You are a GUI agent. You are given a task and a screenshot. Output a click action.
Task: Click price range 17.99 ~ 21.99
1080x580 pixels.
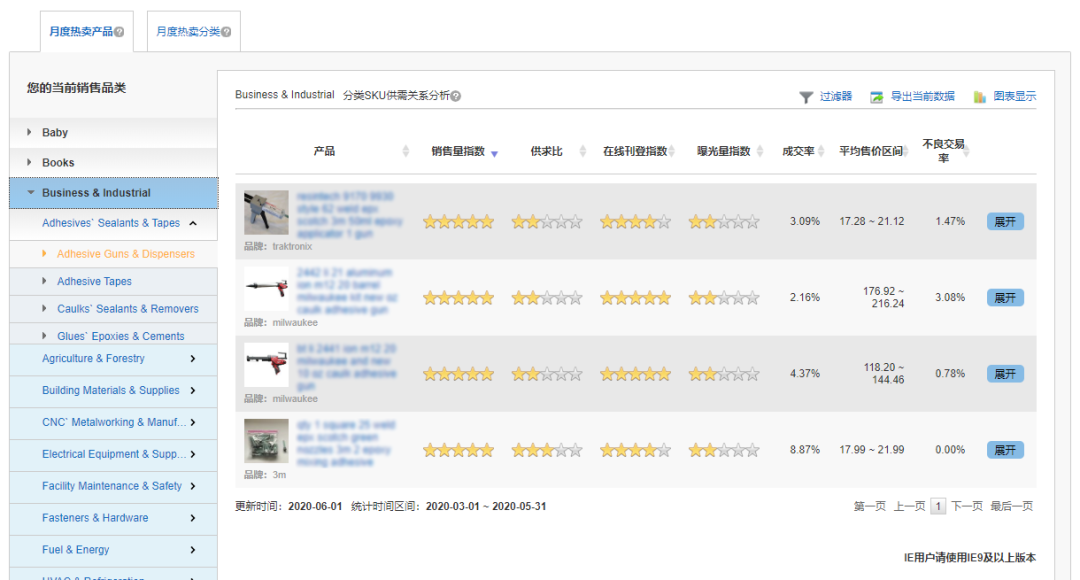pos(871,450)
